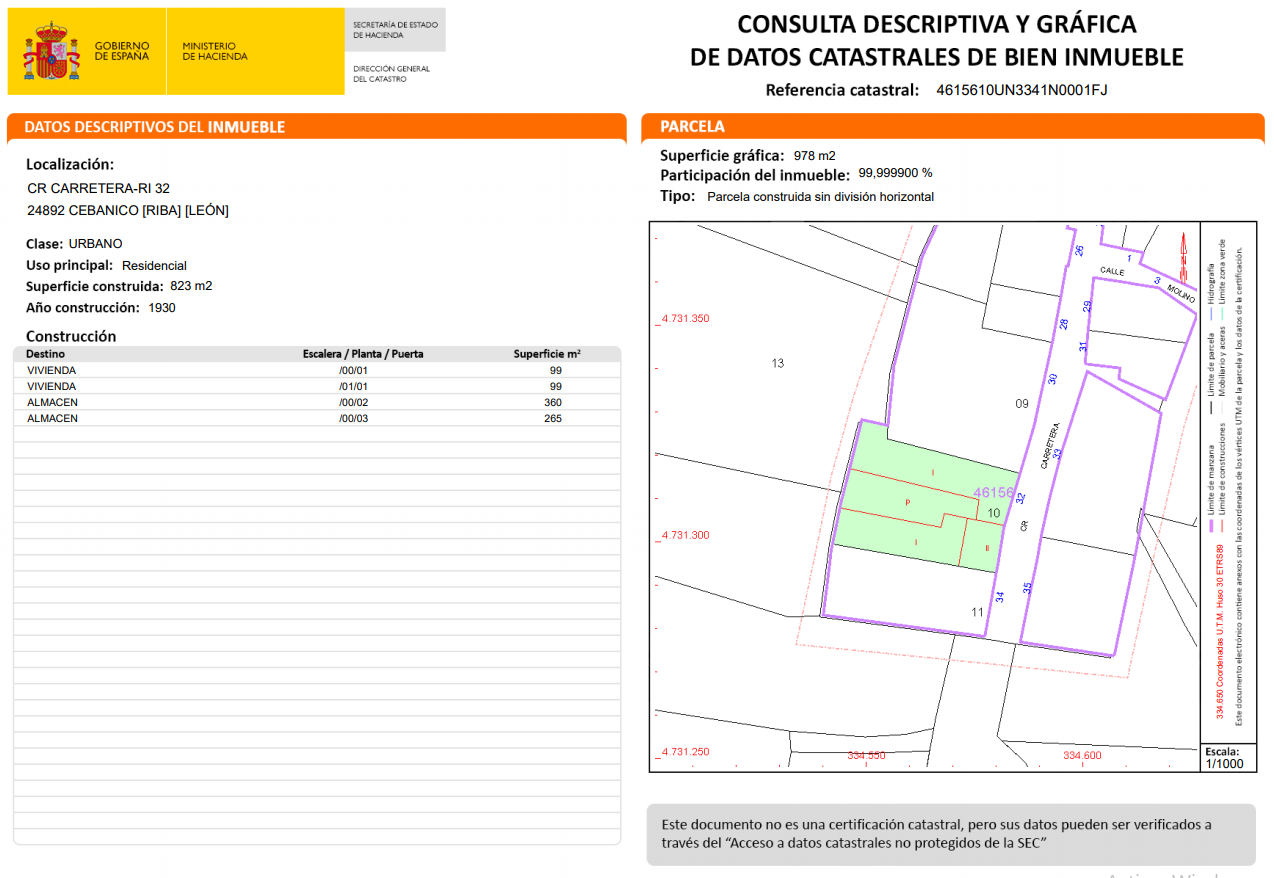Click parcel label 11 on the map
1274x878 pixels.
978,612
